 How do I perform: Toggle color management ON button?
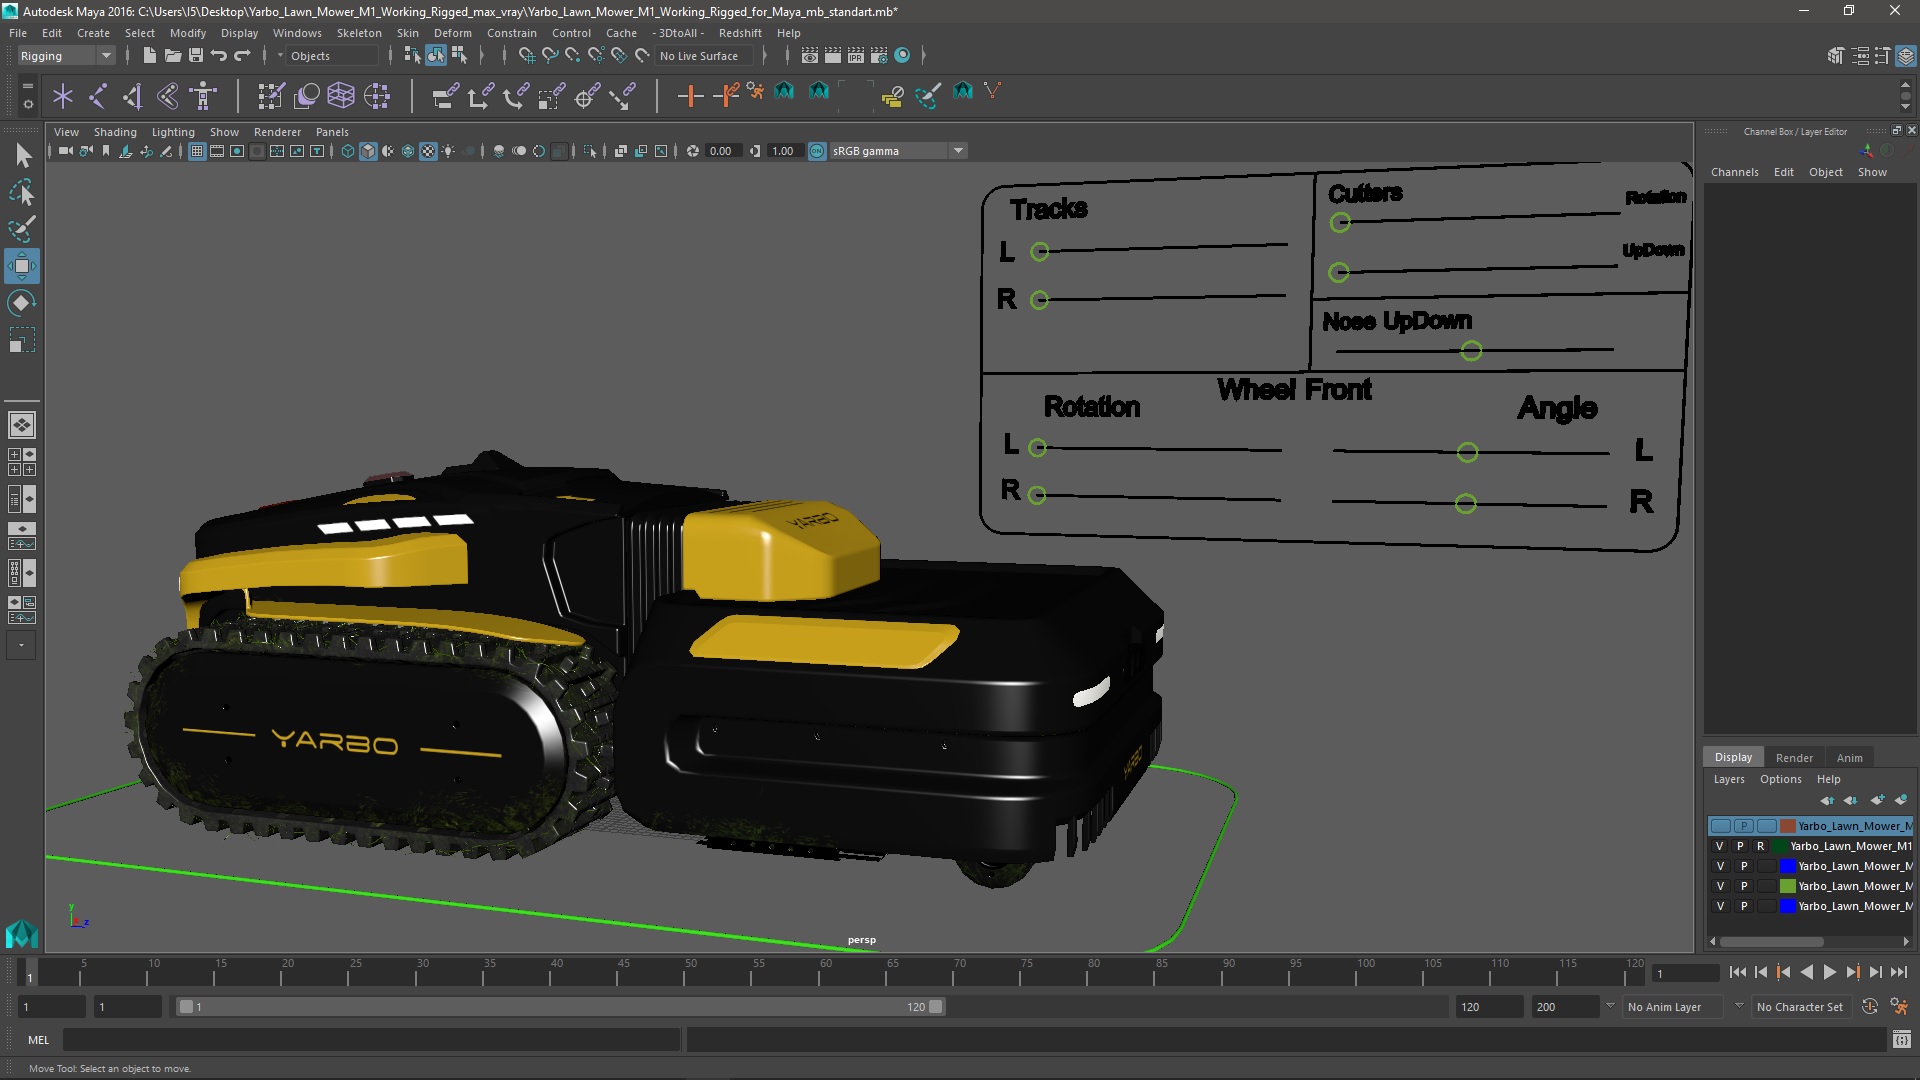point(817,151)
